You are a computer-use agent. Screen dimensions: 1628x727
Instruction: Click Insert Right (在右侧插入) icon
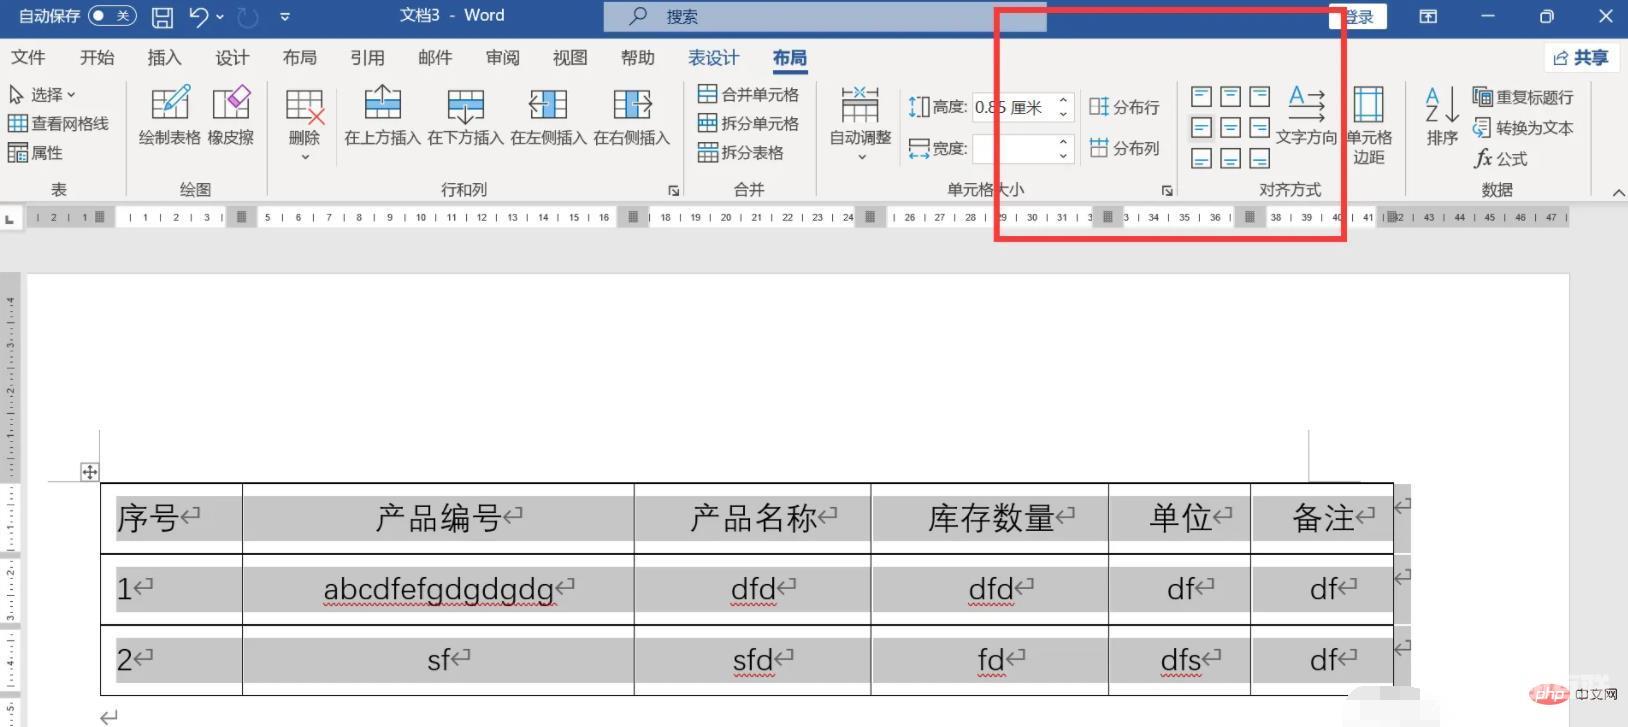coord(631,105)
